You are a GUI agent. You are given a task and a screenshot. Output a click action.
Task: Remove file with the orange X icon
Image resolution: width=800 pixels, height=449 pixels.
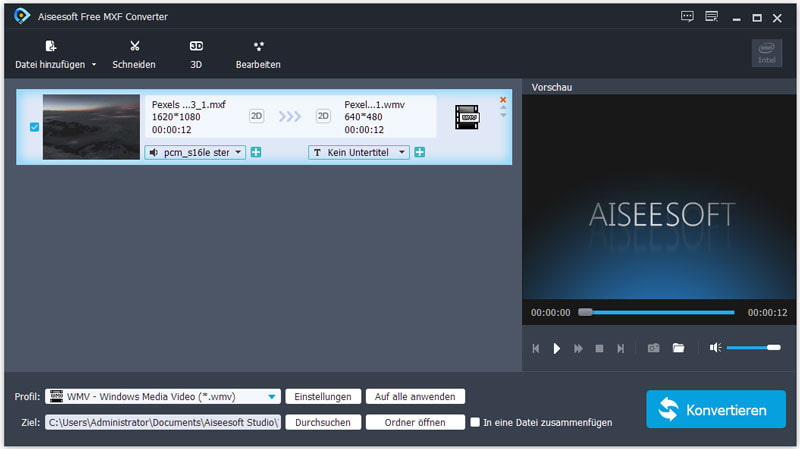click(x=503, y=99)
